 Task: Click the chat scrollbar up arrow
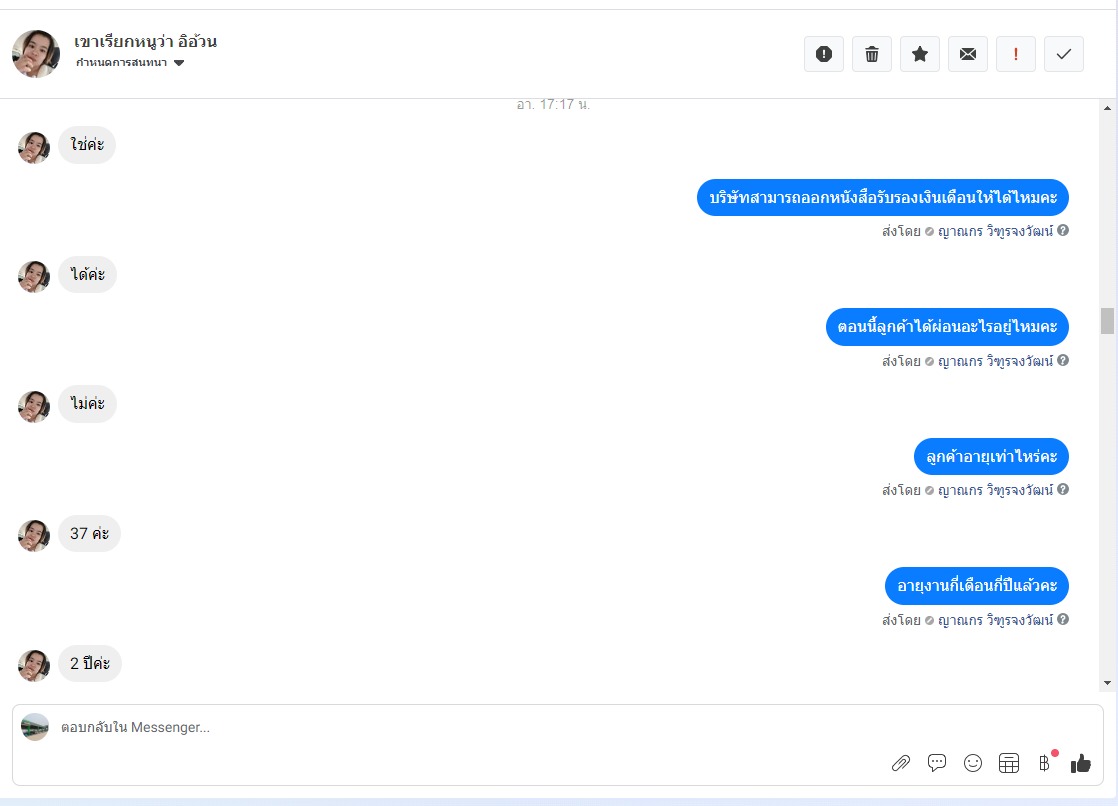(1107, 108)
